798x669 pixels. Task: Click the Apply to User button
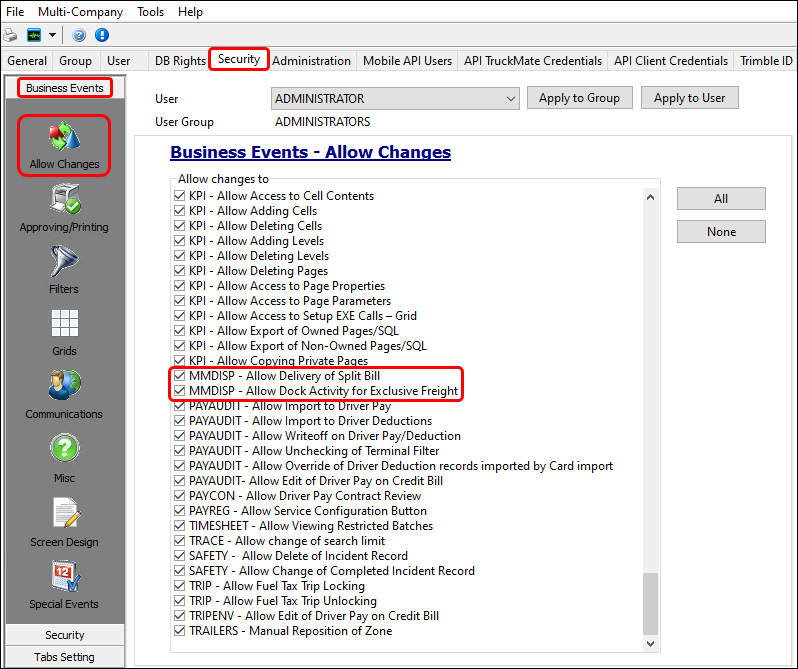click(689, 98)
